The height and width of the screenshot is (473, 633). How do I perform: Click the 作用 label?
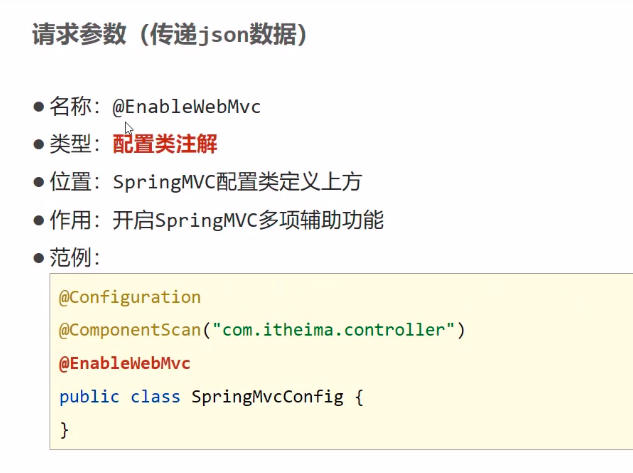coord(74,220)
